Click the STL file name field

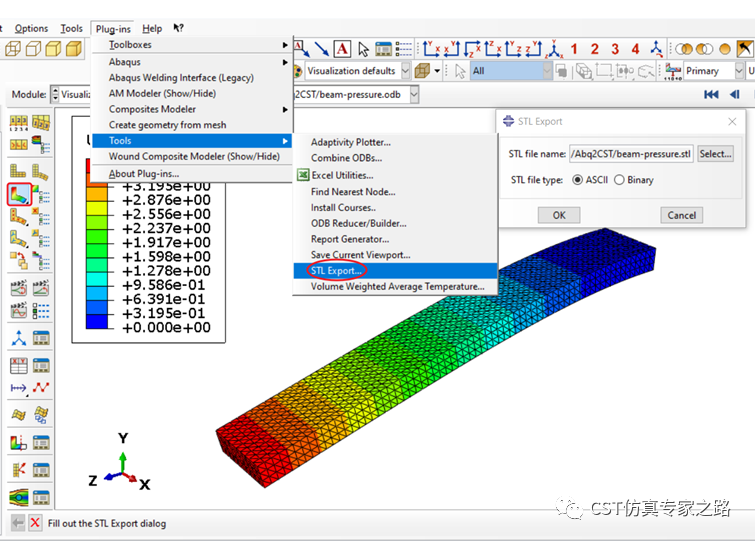631,154
